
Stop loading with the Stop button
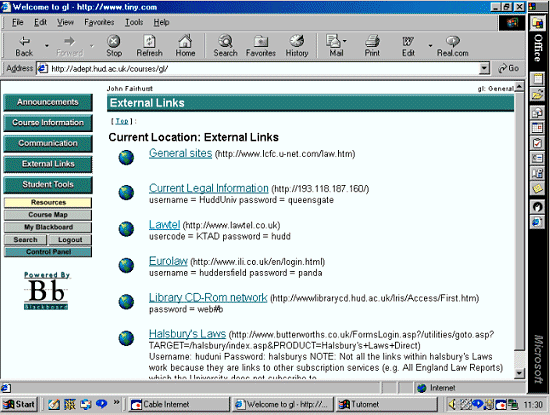tap(114, 46)
